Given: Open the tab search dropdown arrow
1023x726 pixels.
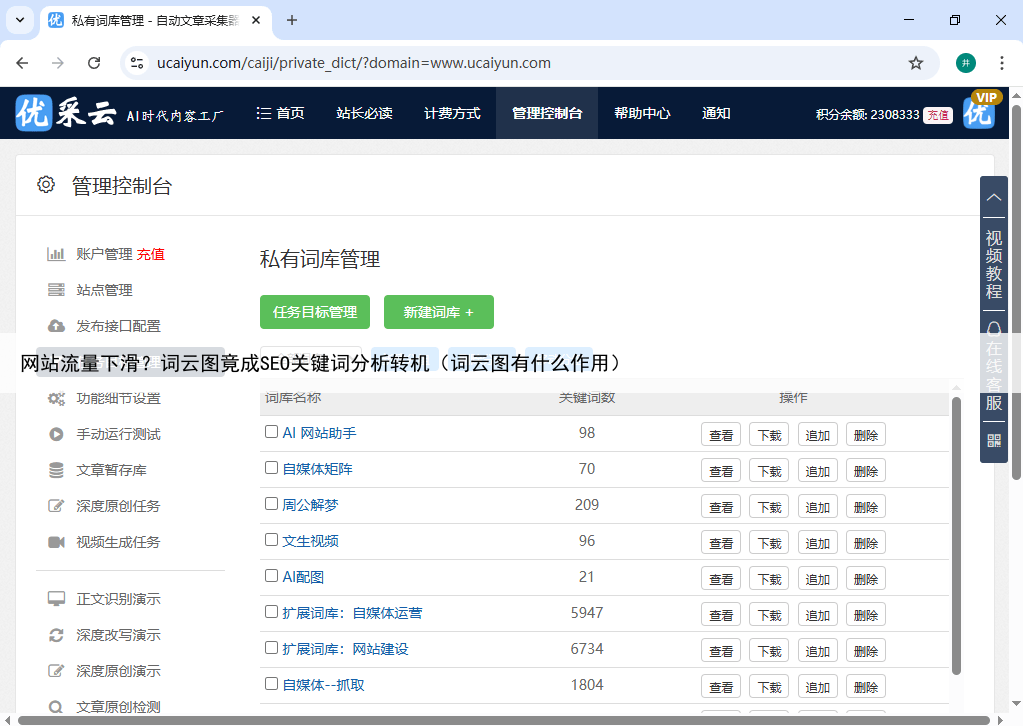Looking at the screenshot, I should [20, 20].
